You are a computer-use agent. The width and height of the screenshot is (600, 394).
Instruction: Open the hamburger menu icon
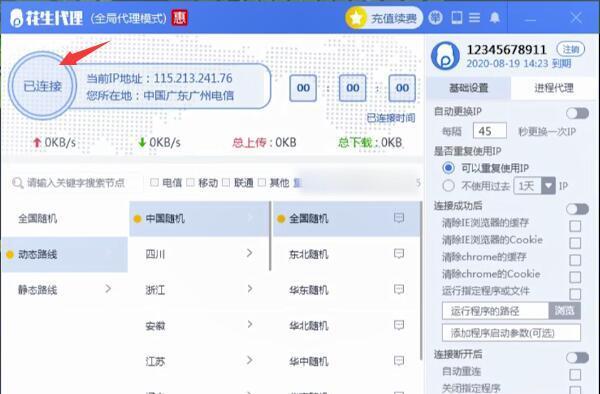click(474, 18)
